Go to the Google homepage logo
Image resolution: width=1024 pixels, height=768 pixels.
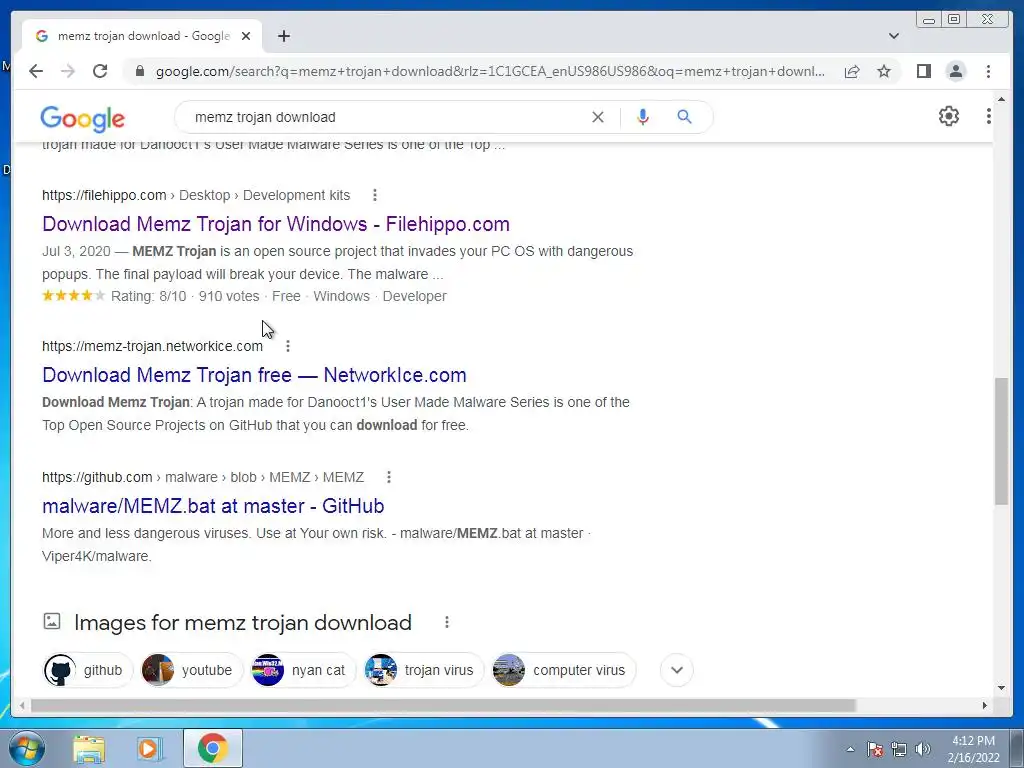click(82, 118)
